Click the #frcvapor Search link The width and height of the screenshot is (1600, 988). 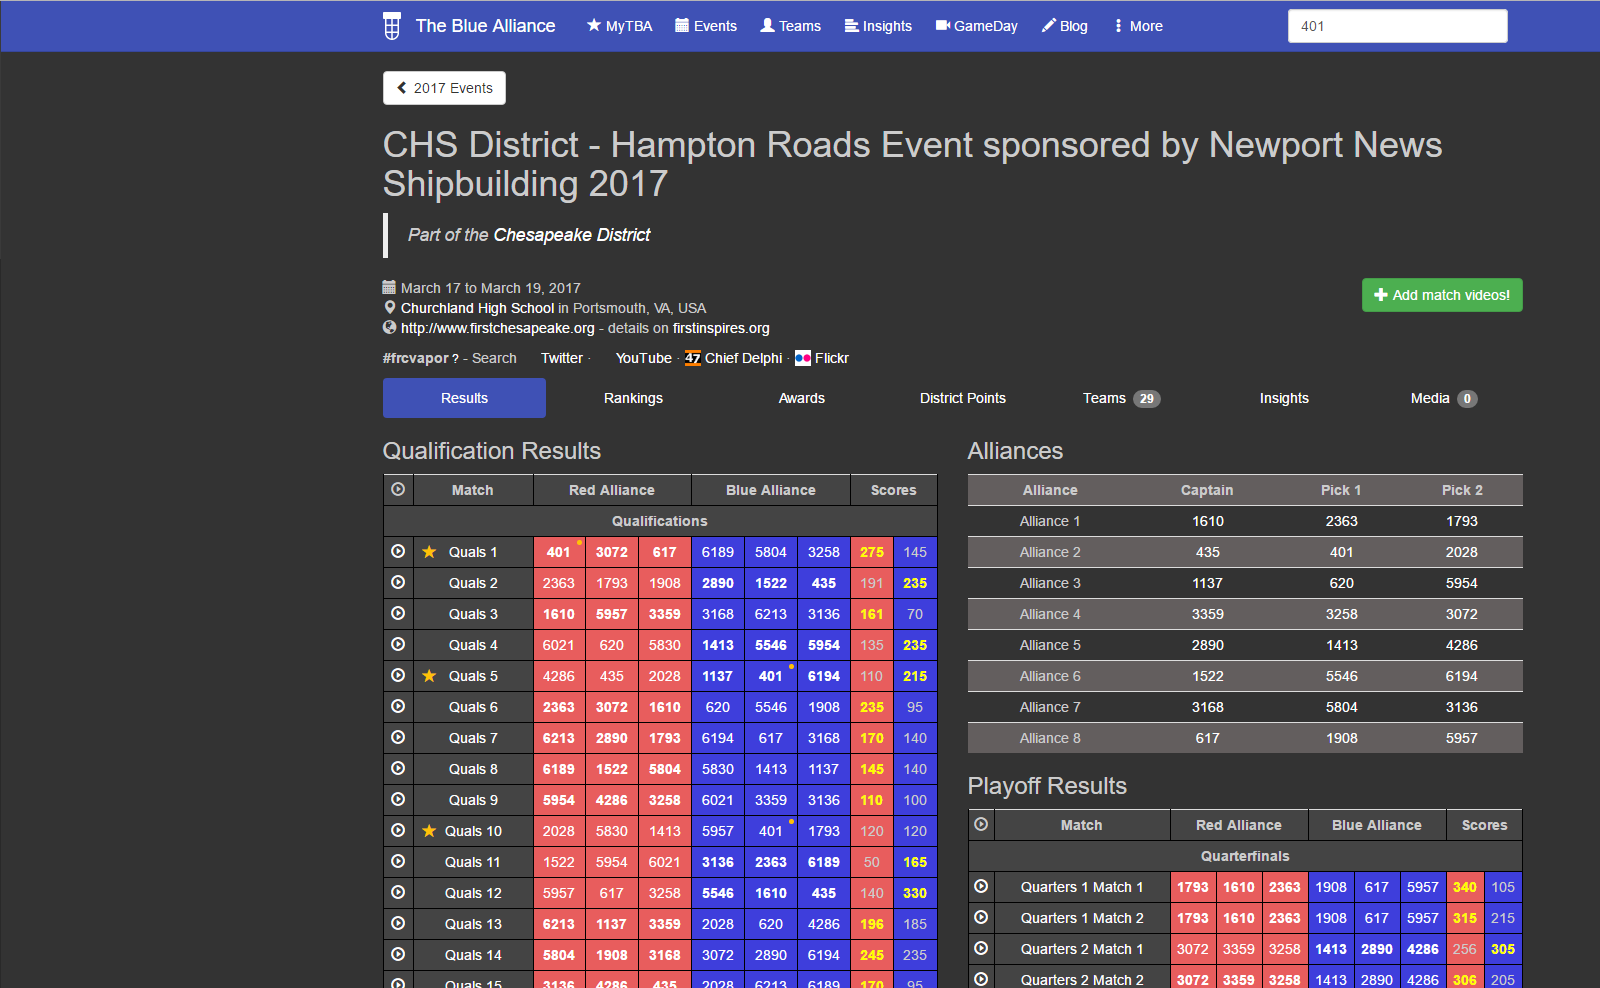click(494, 358)
